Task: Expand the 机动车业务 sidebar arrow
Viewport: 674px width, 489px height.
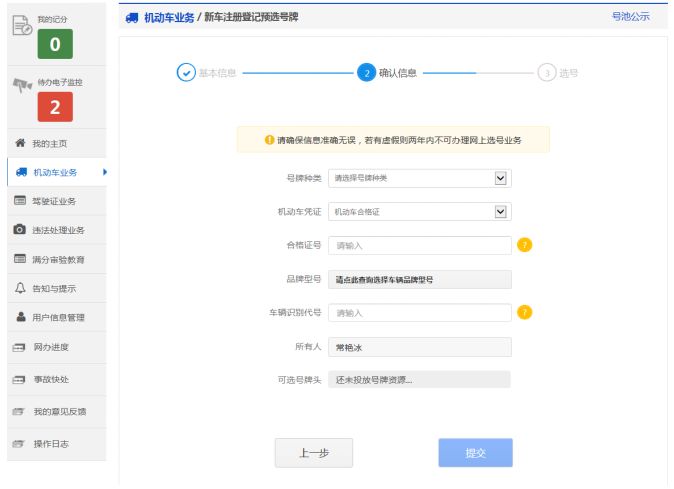Action: click(x=105, y=172)
